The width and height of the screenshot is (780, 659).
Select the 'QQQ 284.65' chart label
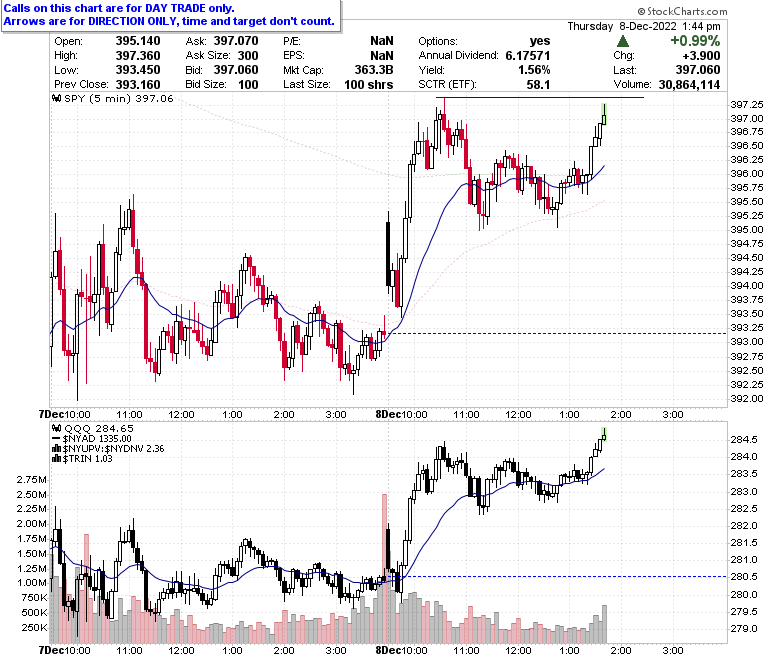(99, 428)
